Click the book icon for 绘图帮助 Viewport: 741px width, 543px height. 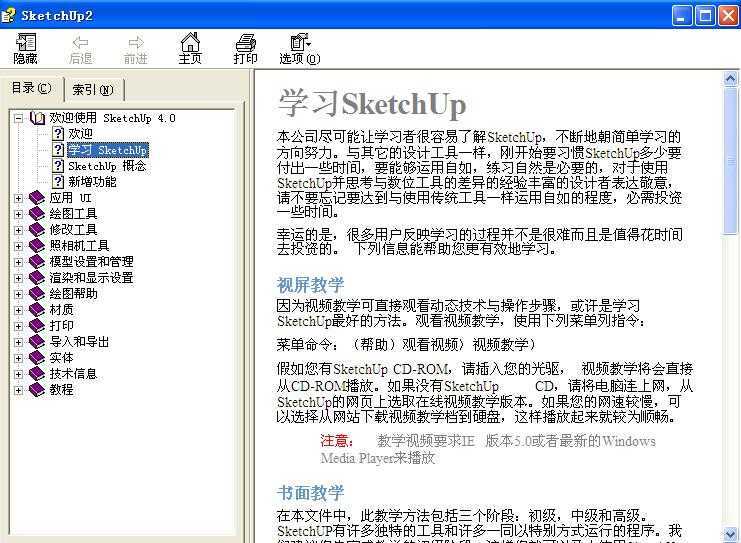(x=37, y=294)
